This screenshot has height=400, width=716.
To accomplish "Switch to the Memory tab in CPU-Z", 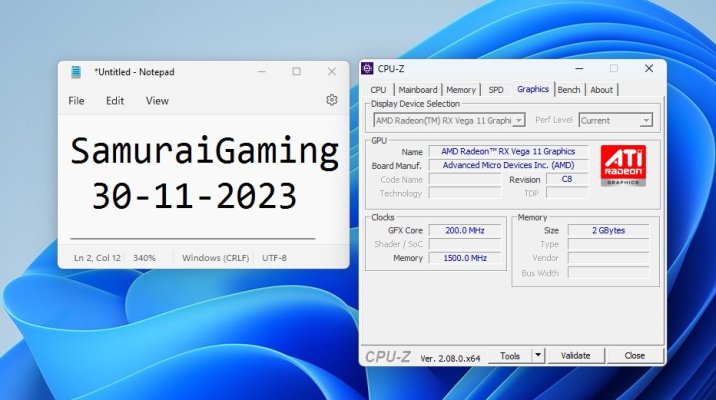I will (461, 90).
